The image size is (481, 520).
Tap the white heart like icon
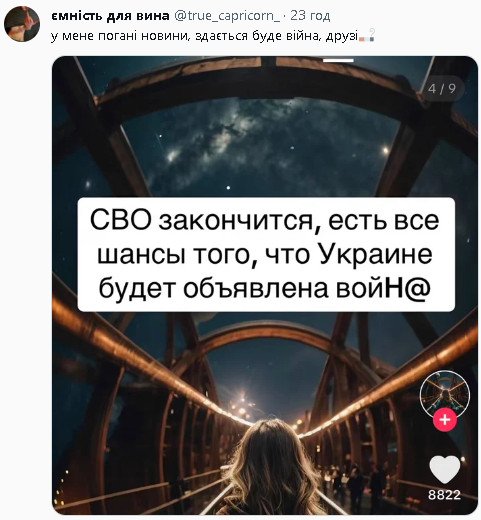(445, 469)
